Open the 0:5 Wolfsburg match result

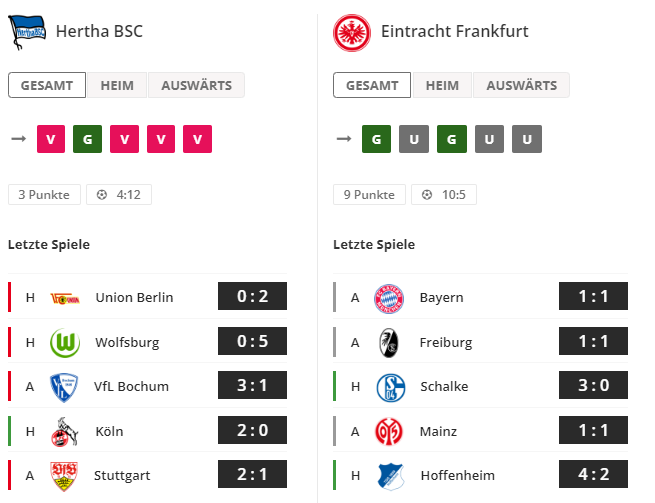[252, 341]
